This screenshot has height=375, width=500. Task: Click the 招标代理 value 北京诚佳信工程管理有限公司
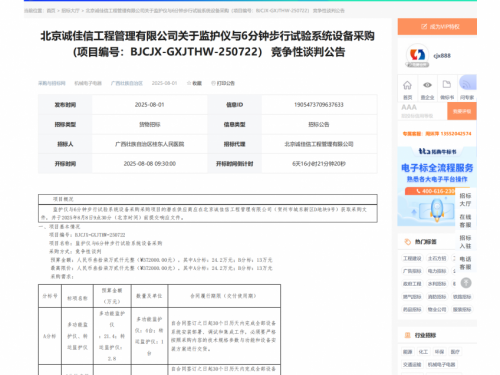tap(319, 144)
